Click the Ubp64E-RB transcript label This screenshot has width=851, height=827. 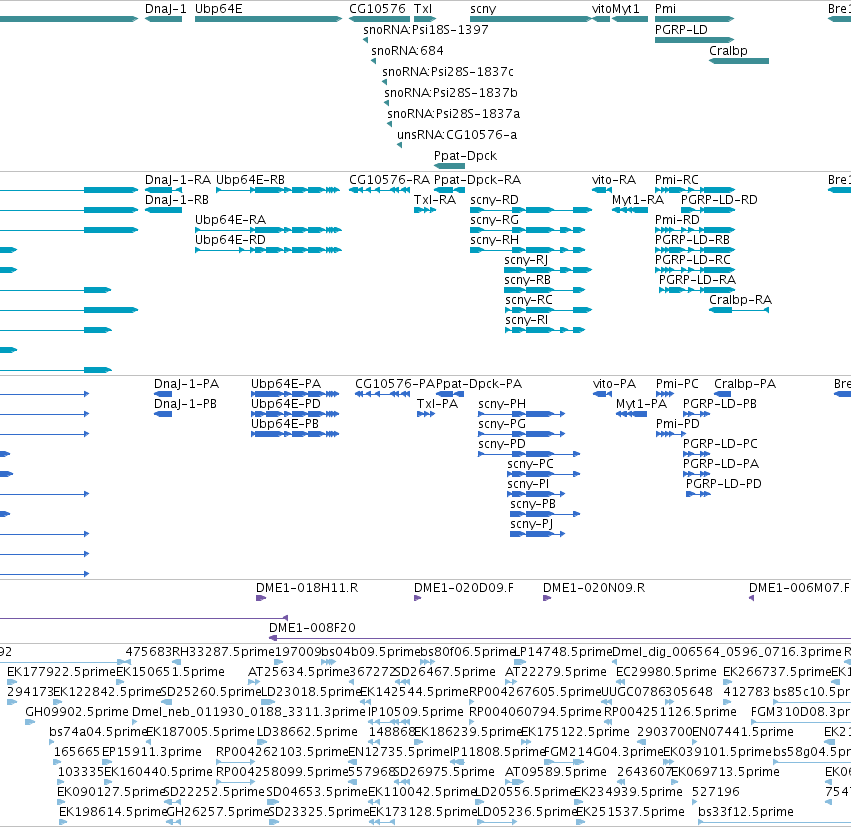click(250, 180)
